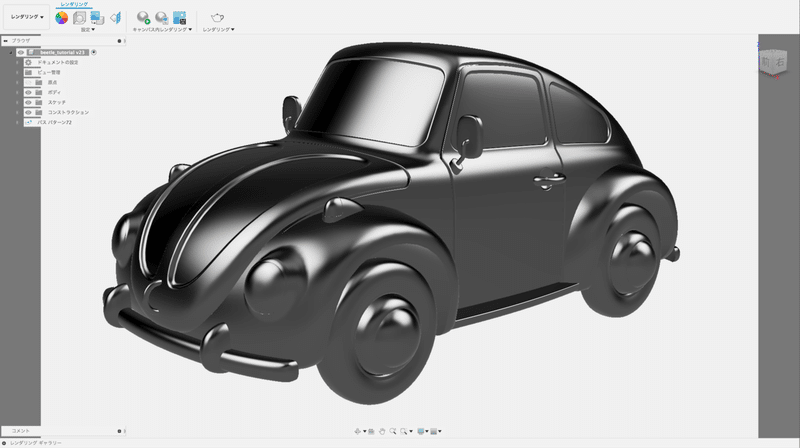800x448 pixels.
Task: Select the スケッチ tree item
Action: point(57,103)
